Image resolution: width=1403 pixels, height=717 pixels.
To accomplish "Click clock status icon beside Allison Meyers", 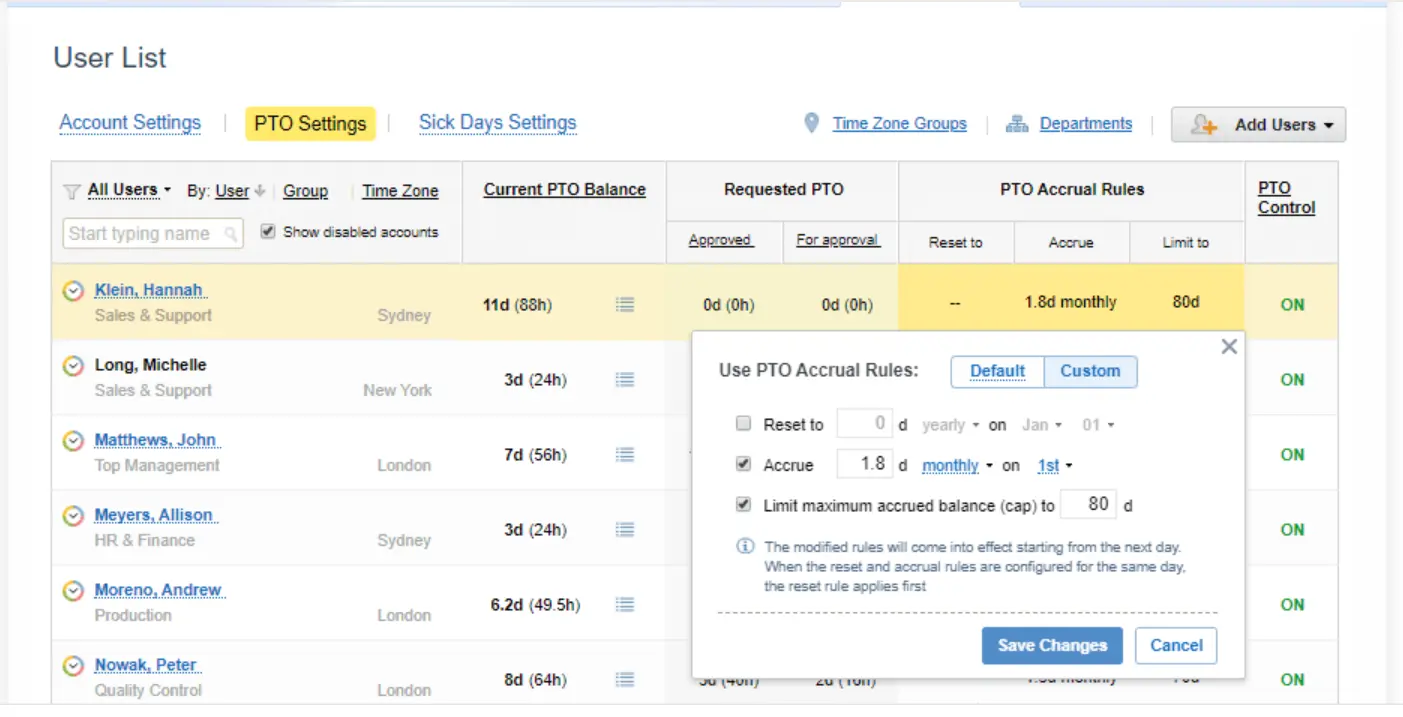I will pyautogui.click(x=73, y=516).
